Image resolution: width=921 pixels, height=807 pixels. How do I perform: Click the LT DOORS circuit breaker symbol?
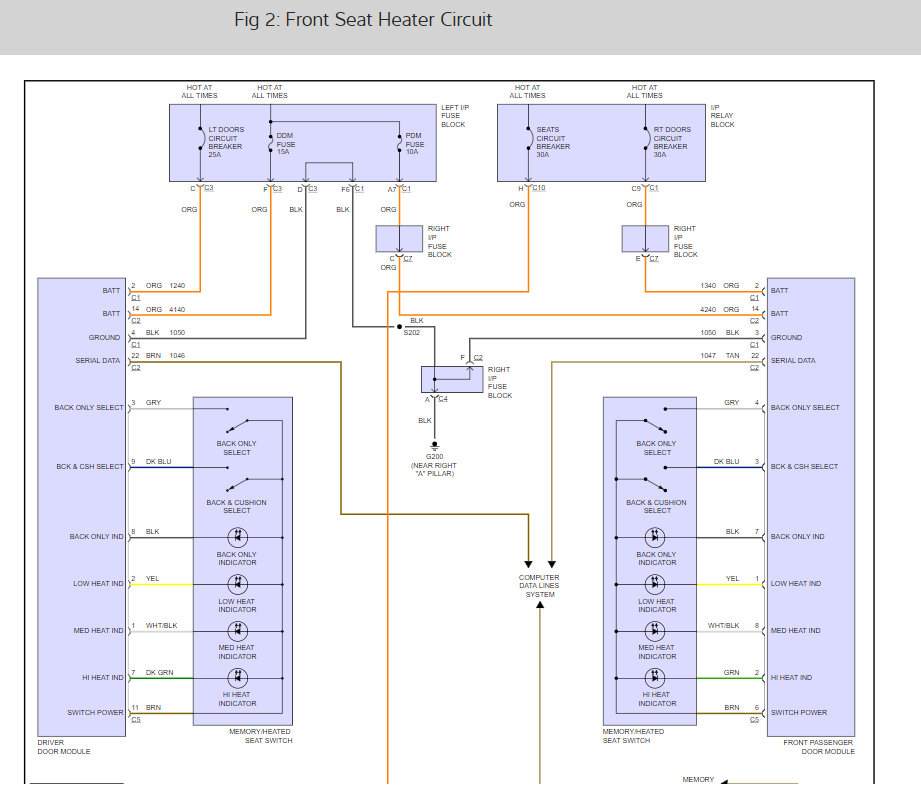tap(201, 138)
